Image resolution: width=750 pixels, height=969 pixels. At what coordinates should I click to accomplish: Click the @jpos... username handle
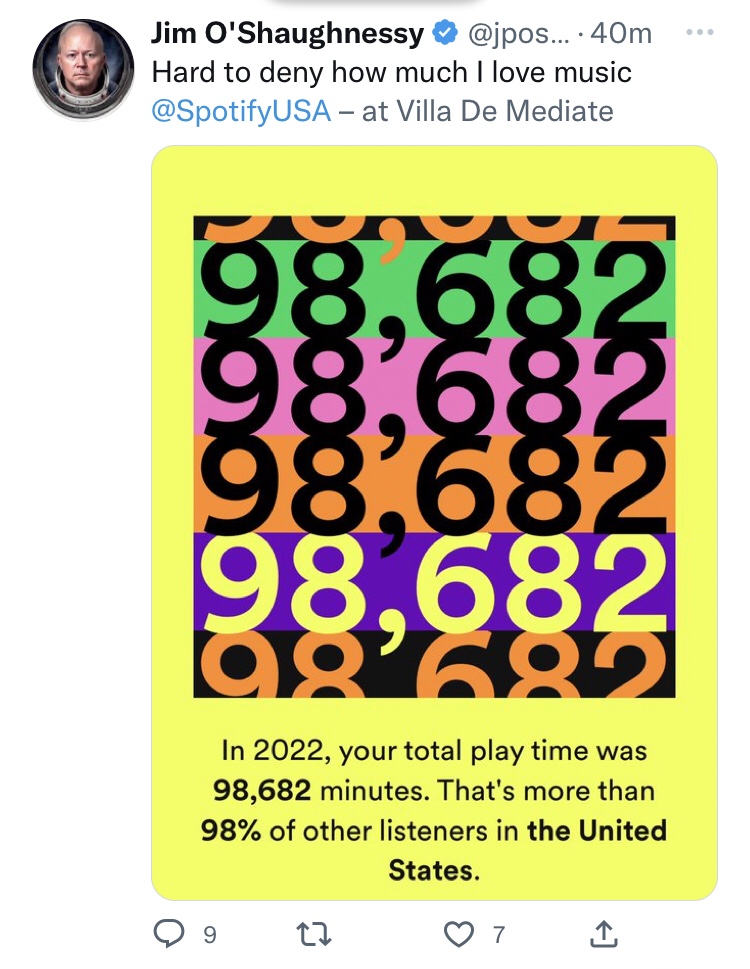tap(514, 34)
